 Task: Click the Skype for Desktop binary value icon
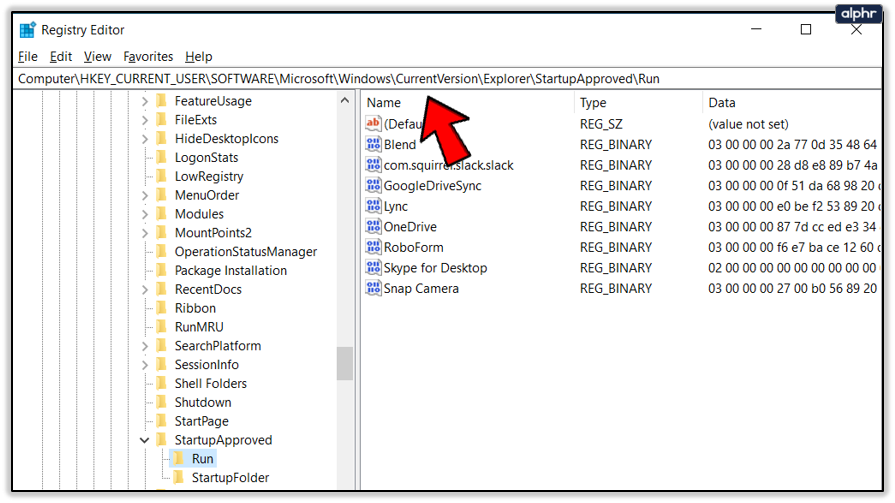[373, 267]
